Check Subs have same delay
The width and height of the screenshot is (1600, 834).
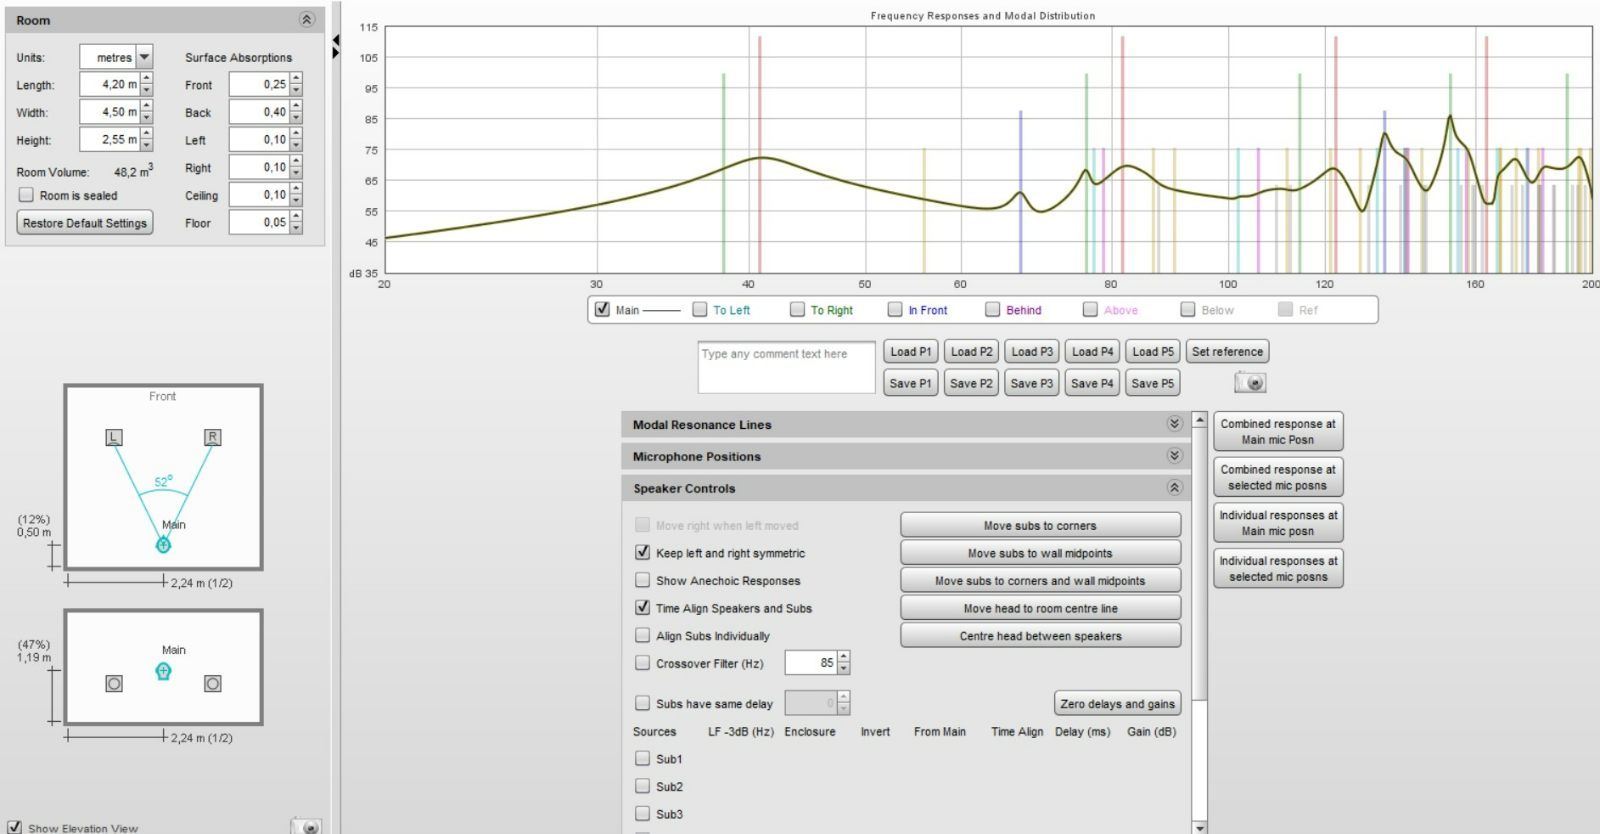point(642,703)
